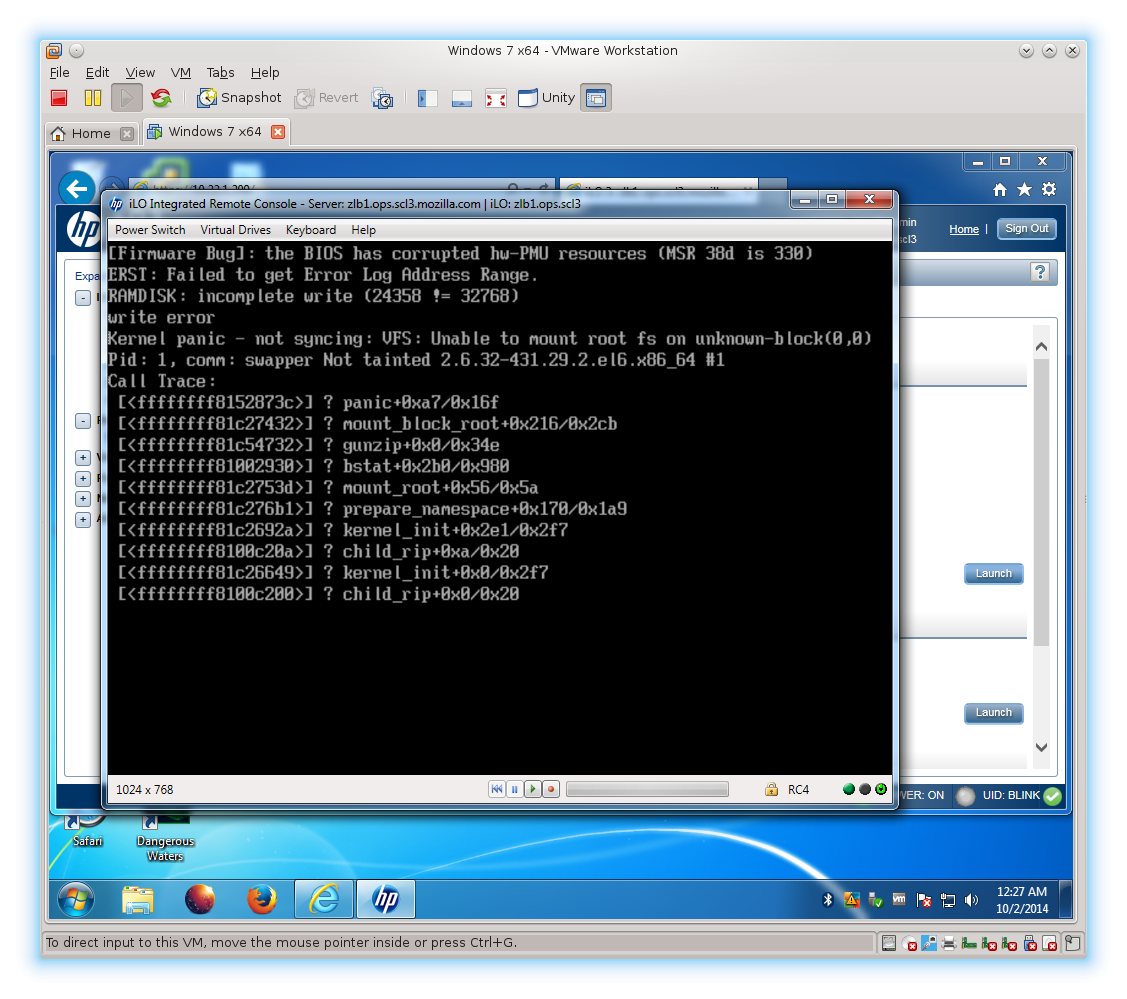
Task: Toggle the VMware sidebar panel icon
Action: tap(428, 98)
